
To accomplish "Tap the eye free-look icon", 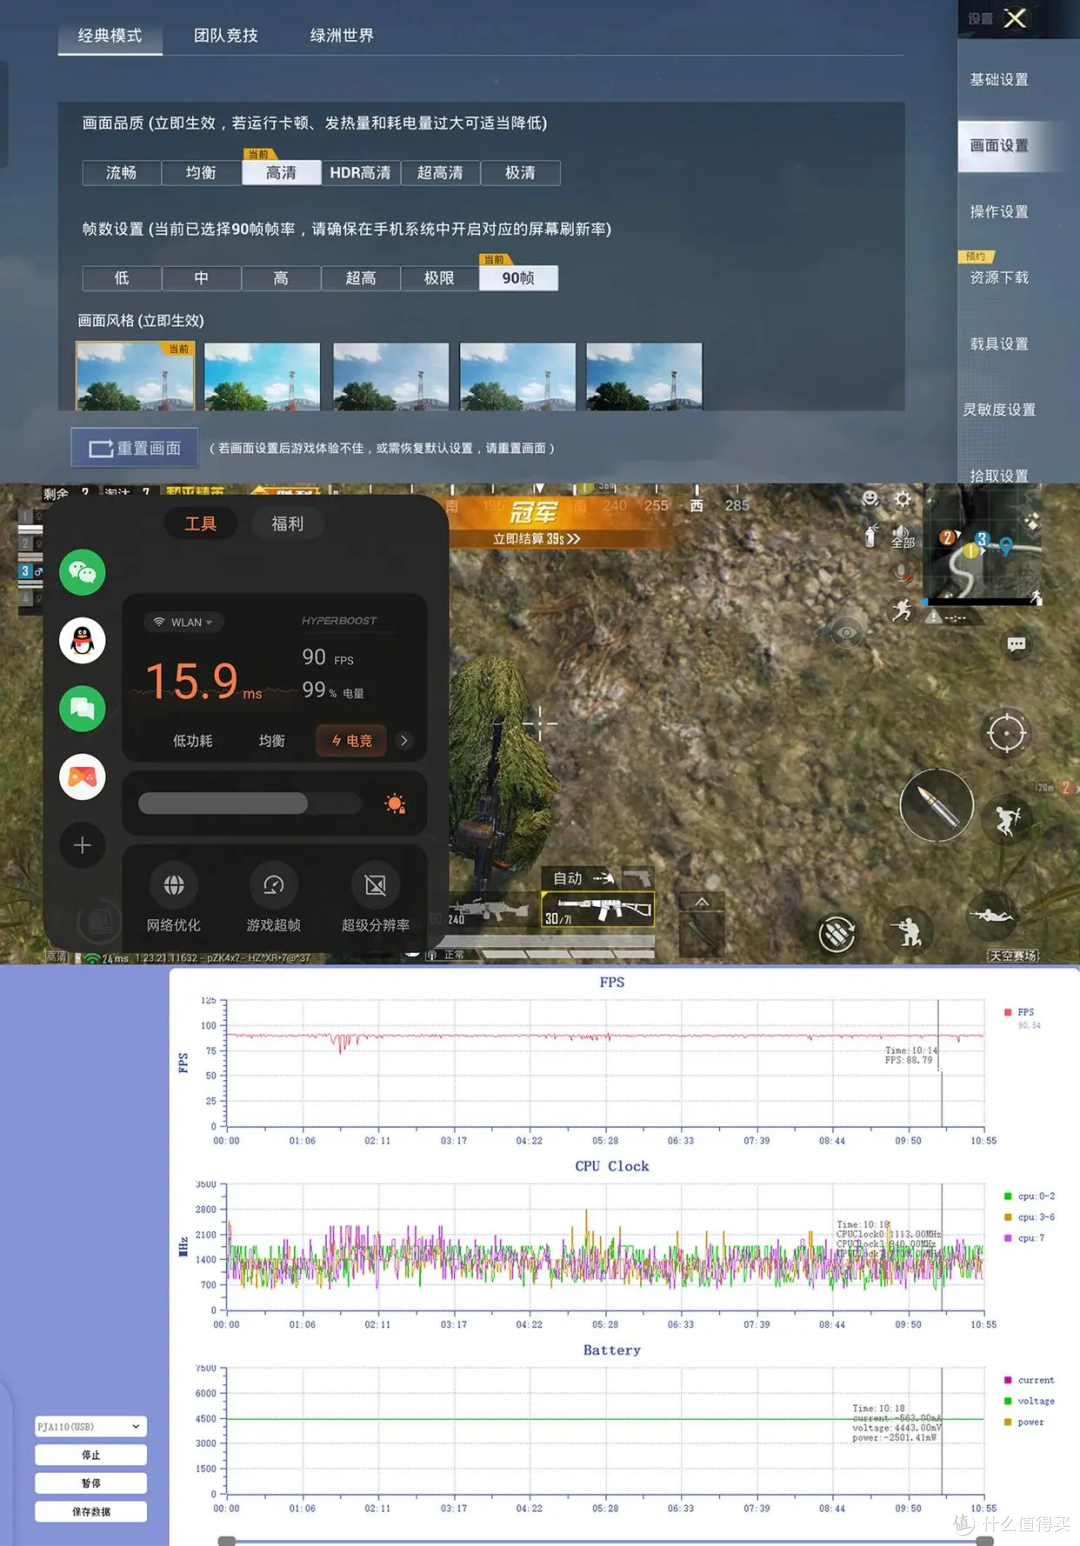I will [847, 632].
